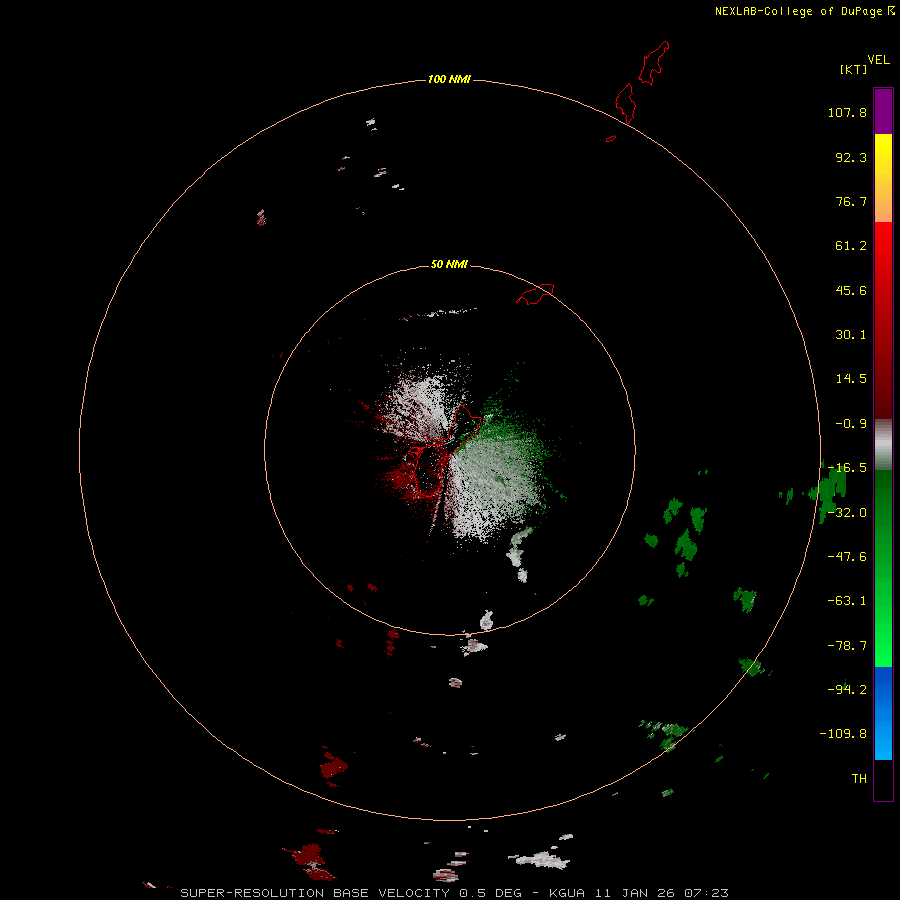Click the -47.6 velocity scale label
This screenshot has height=900, width=900.
[x=847, y=557]
